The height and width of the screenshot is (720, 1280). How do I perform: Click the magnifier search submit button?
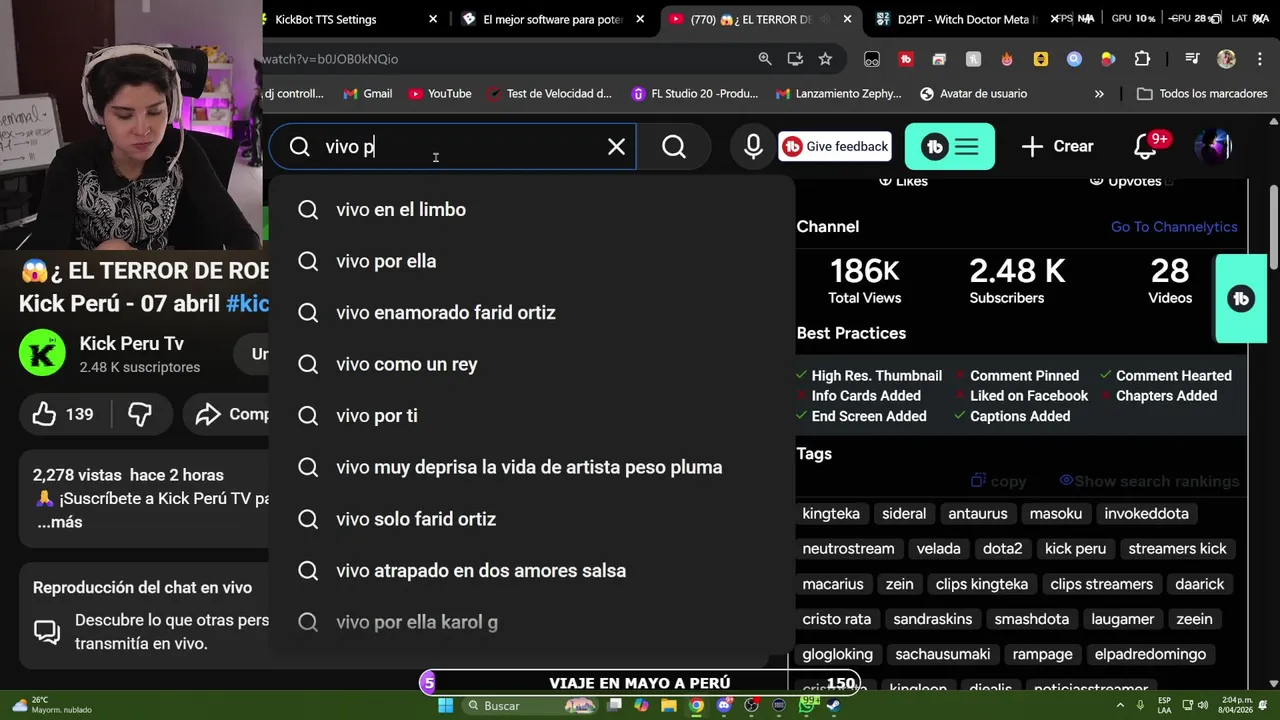coord(674,147)
